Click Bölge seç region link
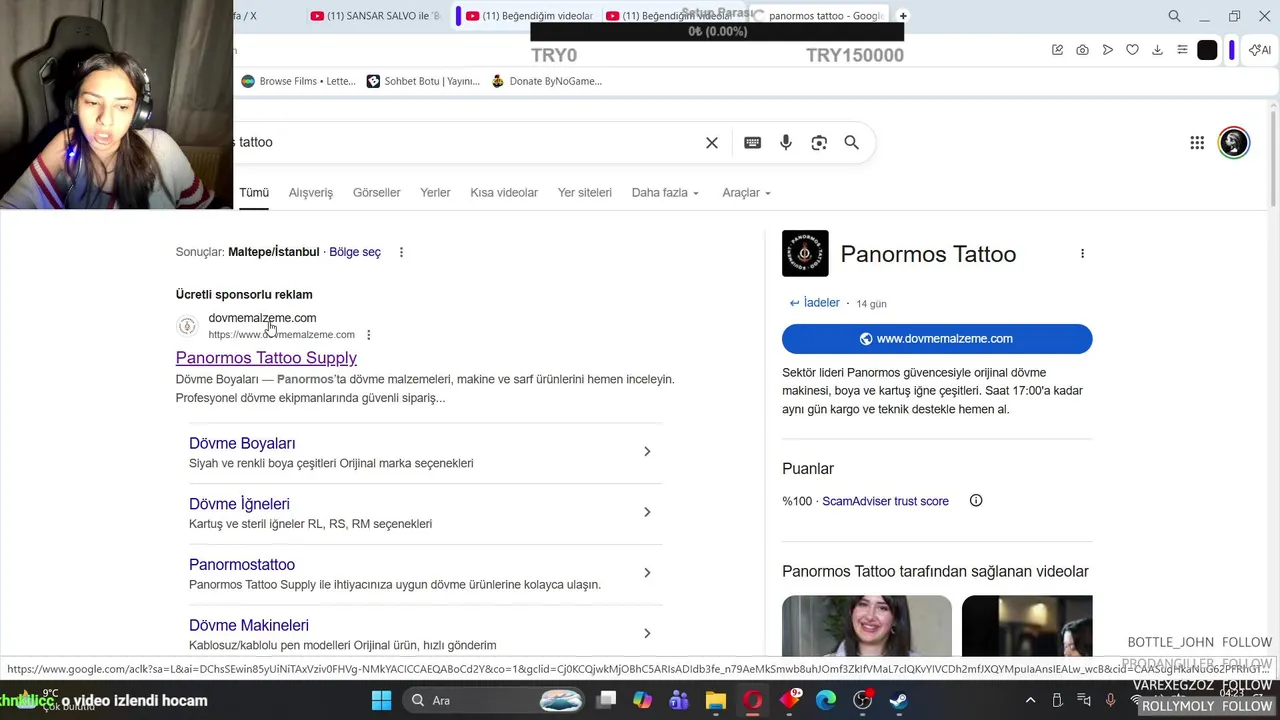The image size is (1280, 720). 355,252
